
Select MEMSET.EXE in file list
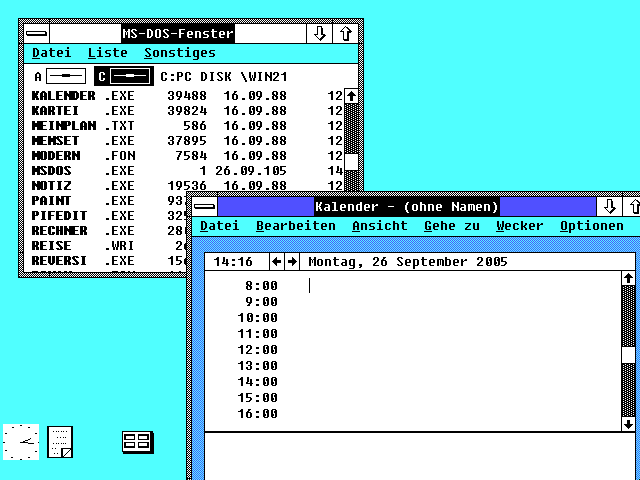point(187,141)
